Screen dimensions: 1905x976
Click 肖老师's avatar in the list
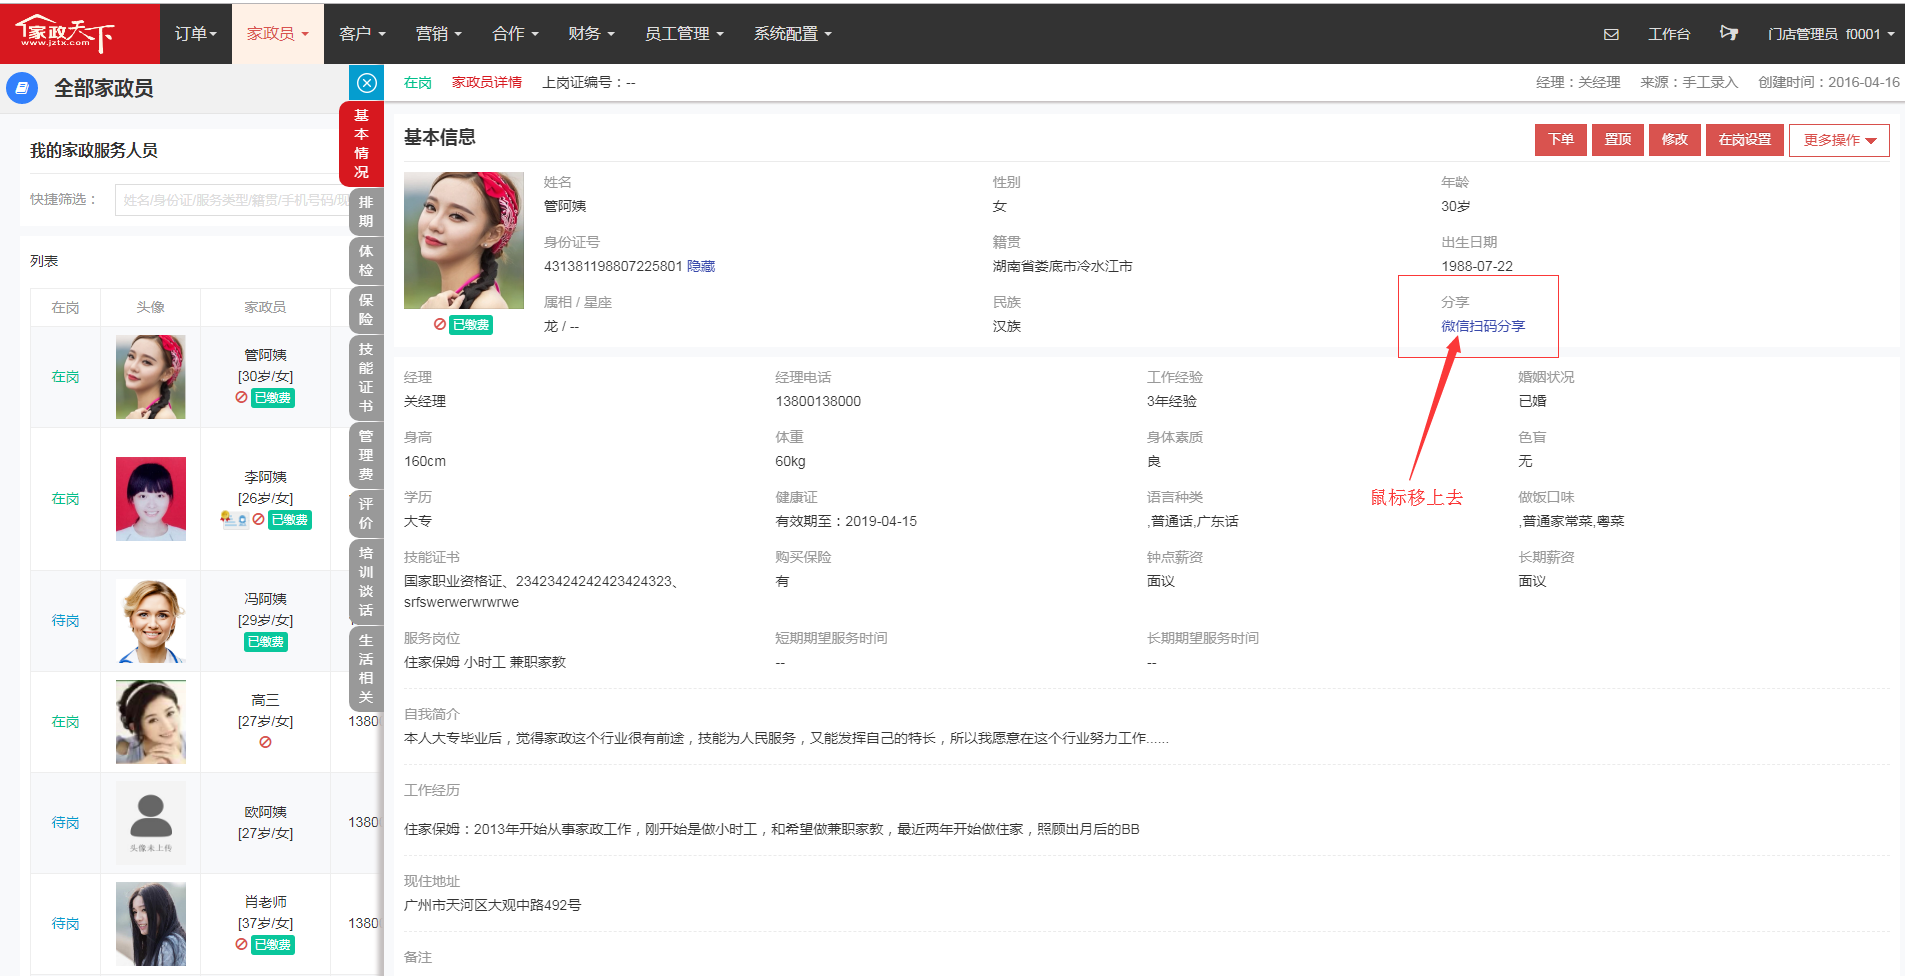pyautogui.click(x=151, y=924)
